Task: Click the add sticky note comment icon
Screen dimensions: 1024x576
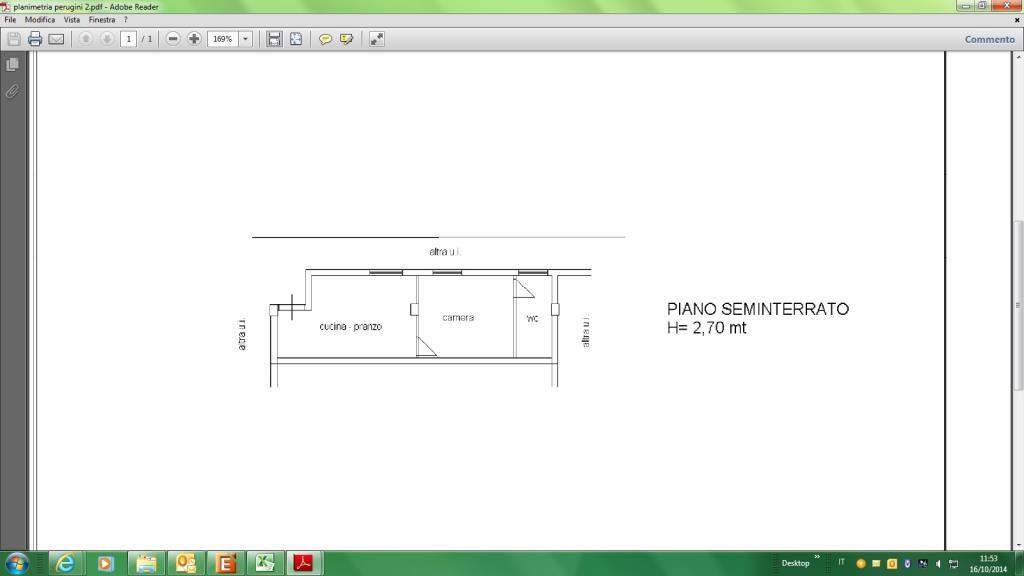Action: tap(325, 39)
